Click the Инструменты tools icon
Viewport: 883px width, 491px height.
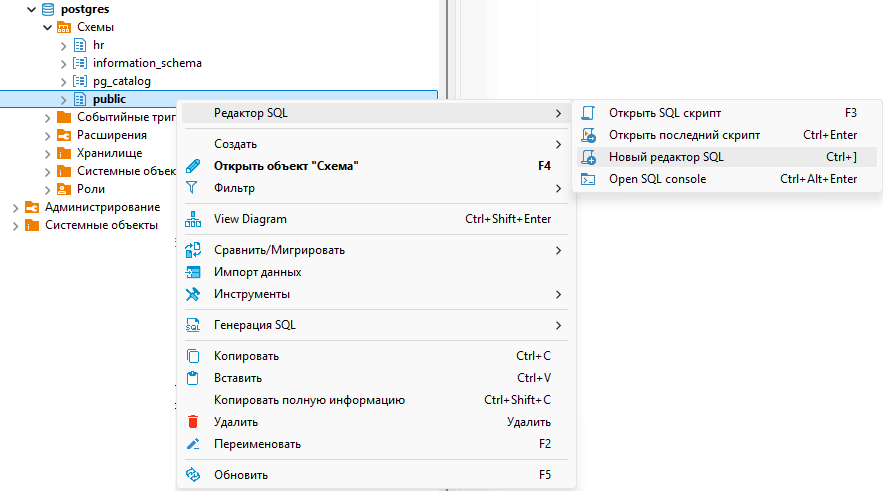click(193, 294)
